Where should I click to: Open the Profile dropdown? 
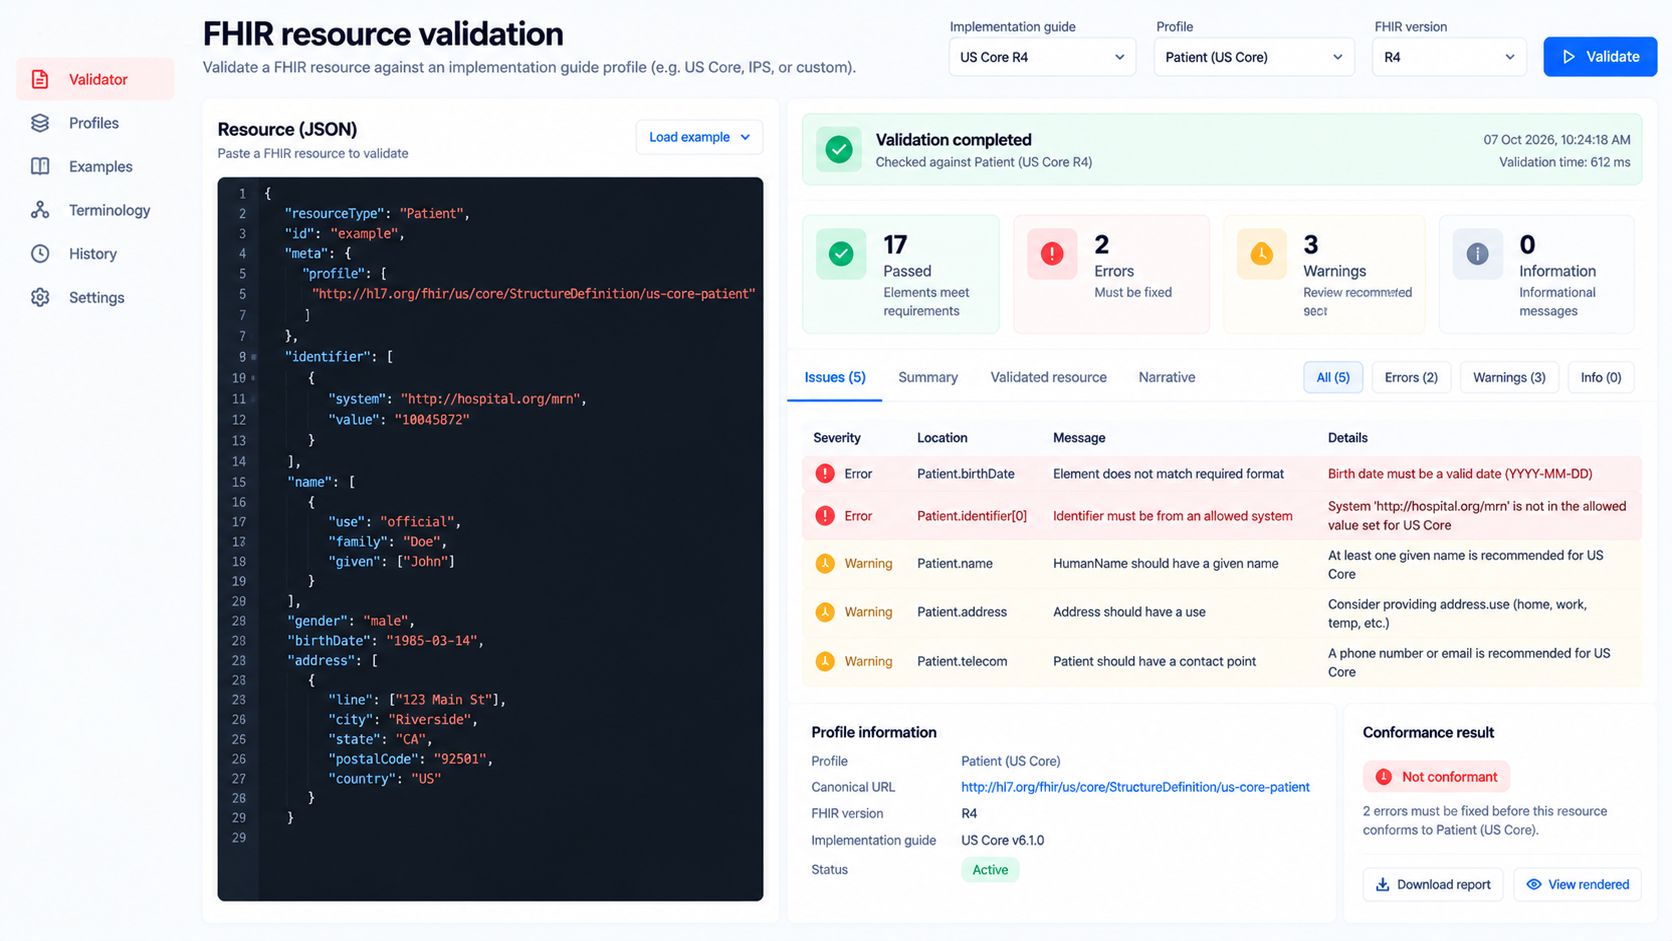click(x=1254, y=57)
